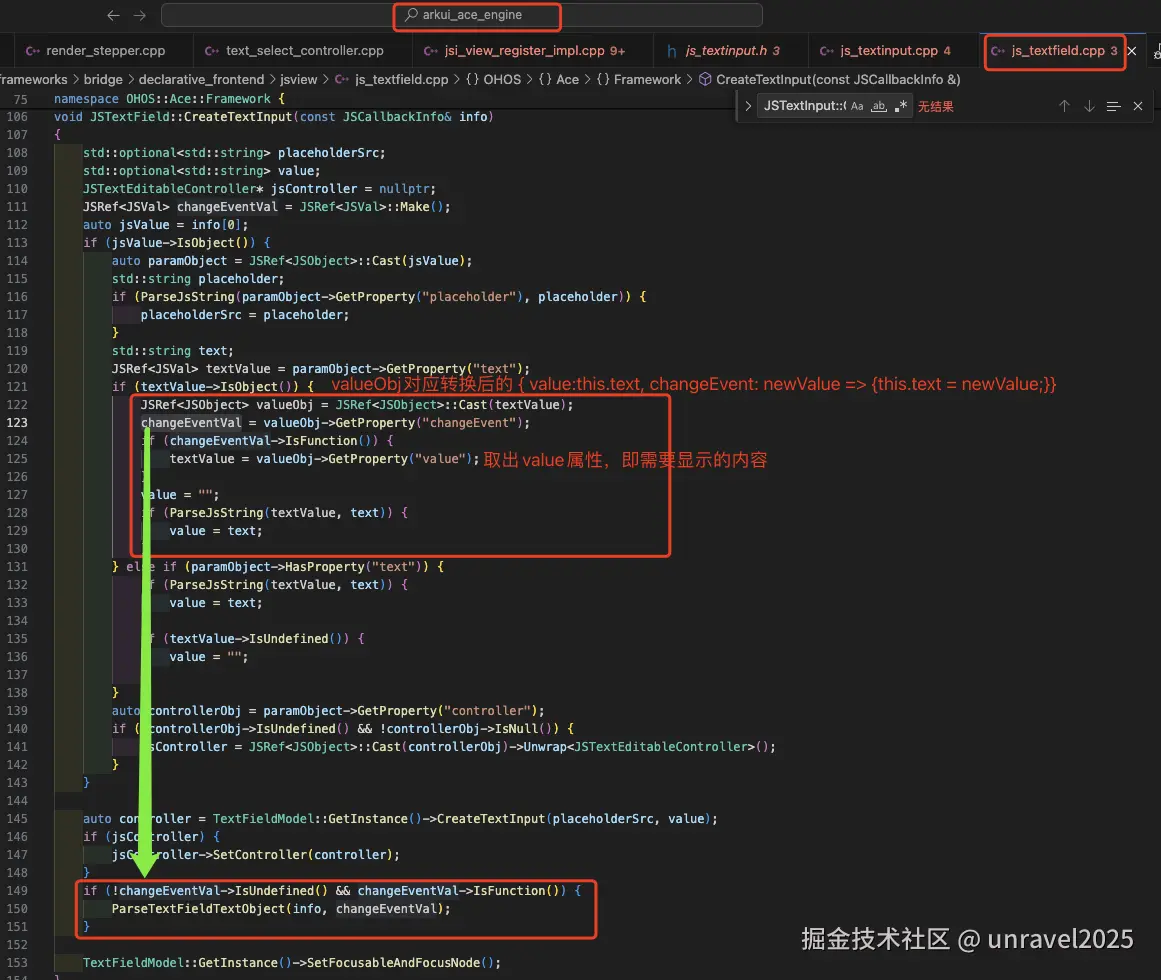
Task: Toggle Match Whole Word in find
Action: point(879,107)
